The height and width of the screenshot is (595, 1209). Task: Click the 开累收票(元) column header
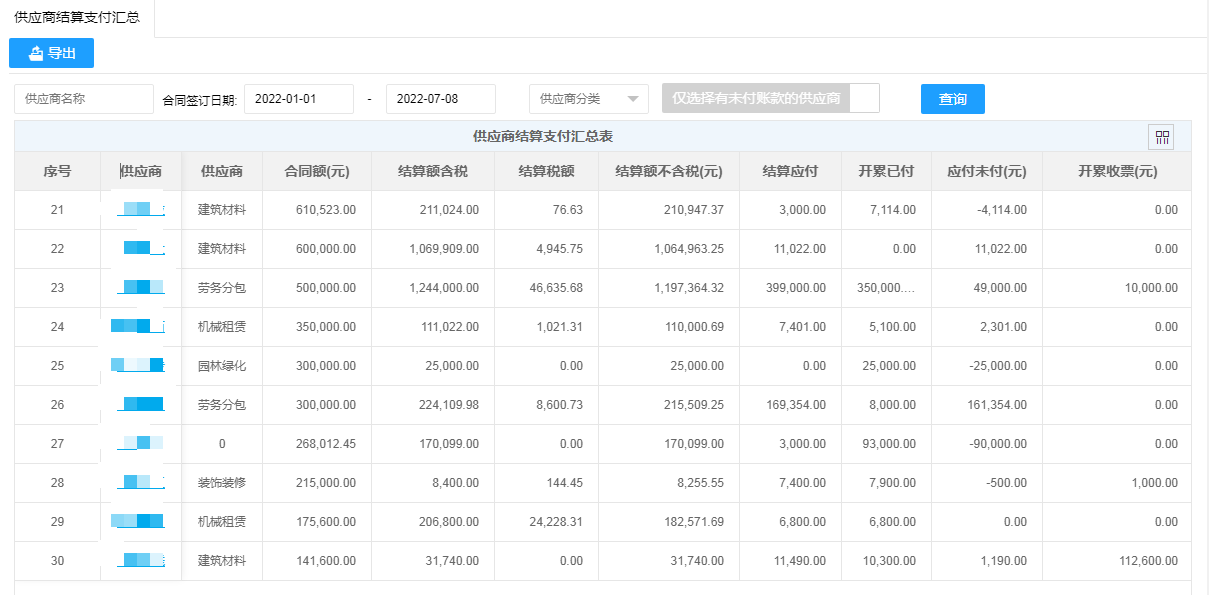coord(1117,171)
